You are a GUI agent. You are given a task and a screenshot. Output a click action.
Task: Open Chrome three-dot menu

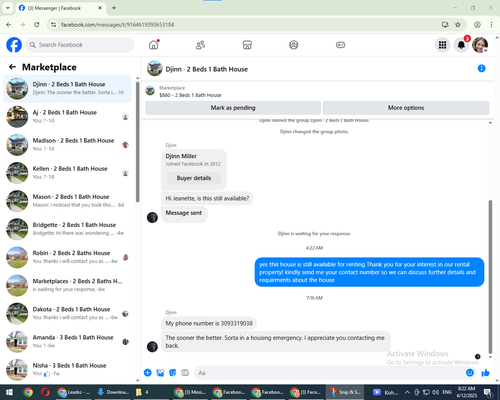(491, 25)
